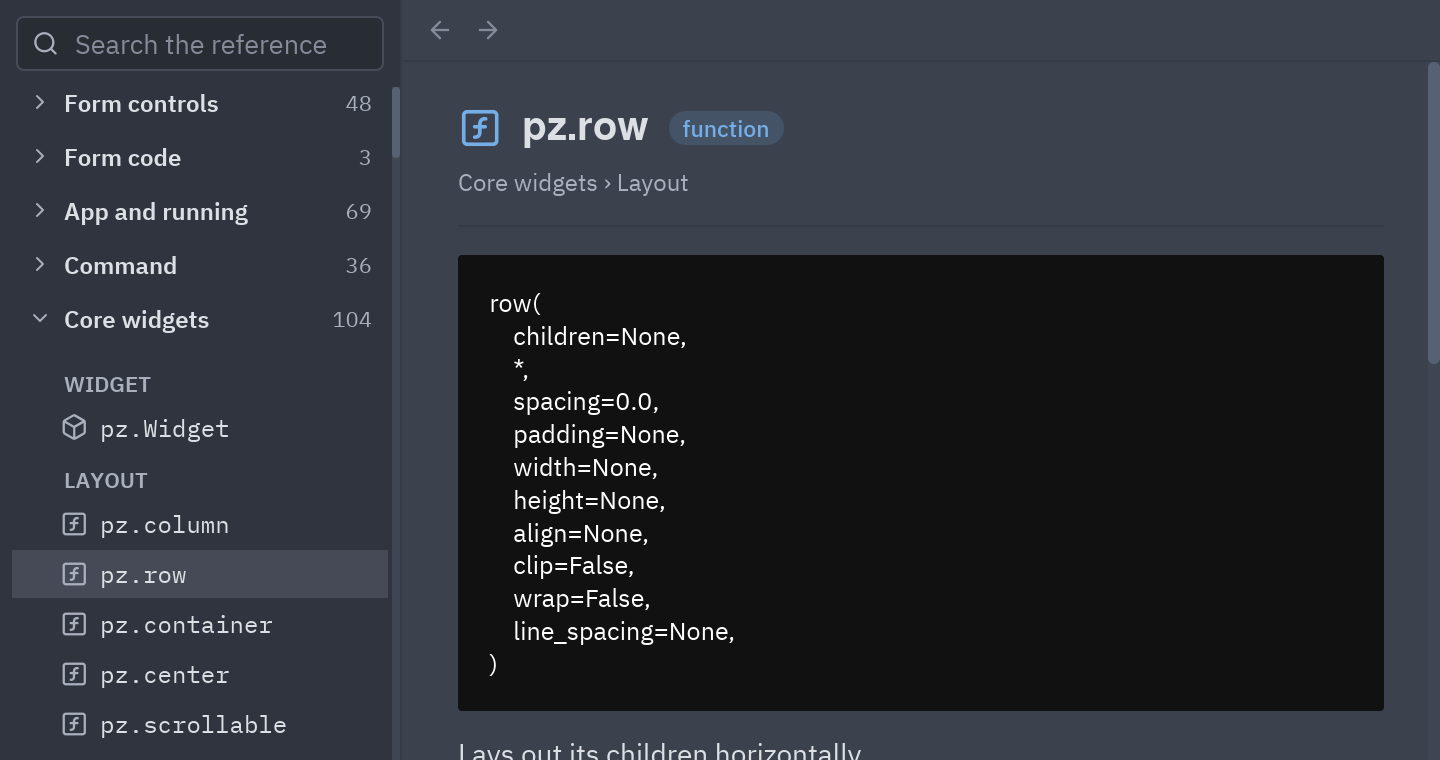Open the pz.Widget reference entry
The width and height of the screenshot is (1440, 760).
[200, 428]
